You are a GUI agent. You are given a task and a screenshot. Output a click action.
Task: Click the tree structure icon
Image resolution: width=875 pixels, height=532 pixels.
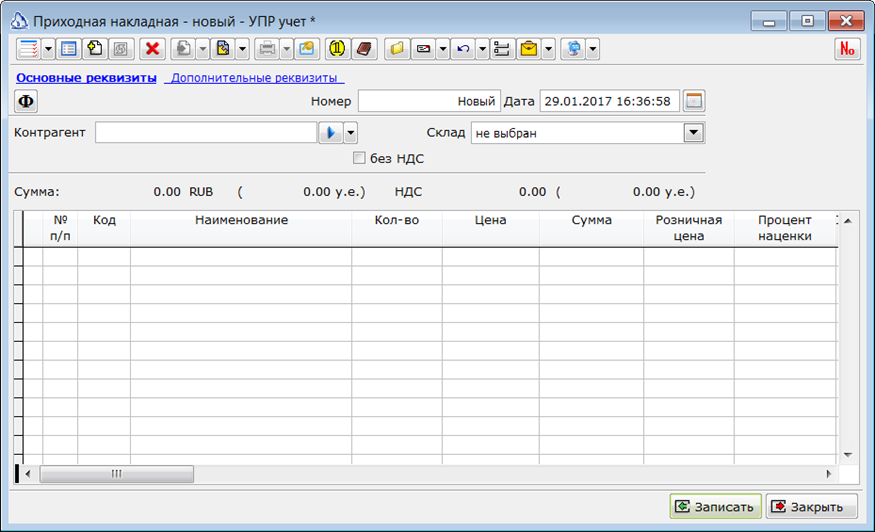pos(502,49)
